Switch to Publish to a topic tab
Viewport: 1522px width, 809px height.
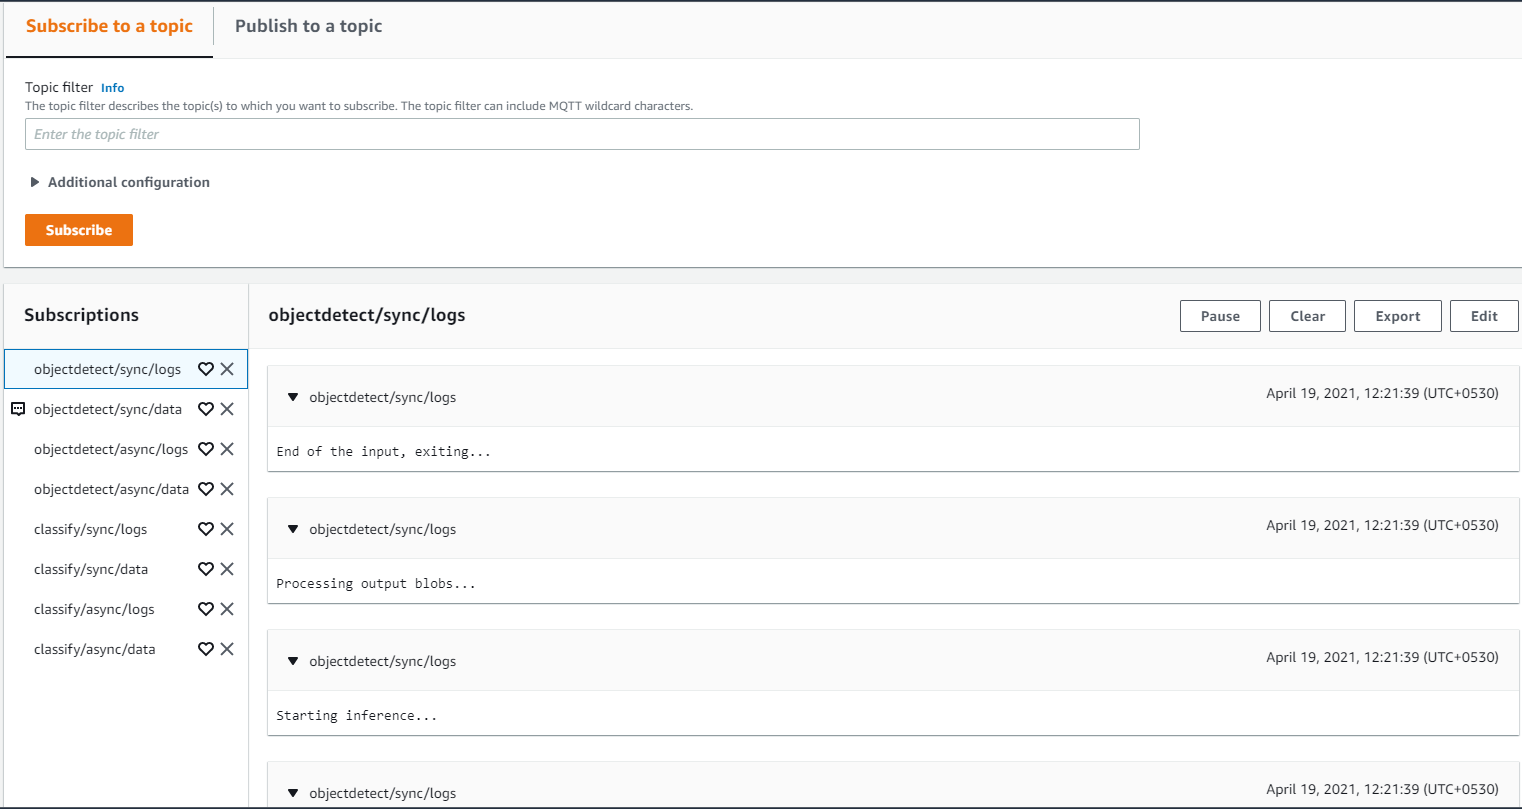coord(308,26)
